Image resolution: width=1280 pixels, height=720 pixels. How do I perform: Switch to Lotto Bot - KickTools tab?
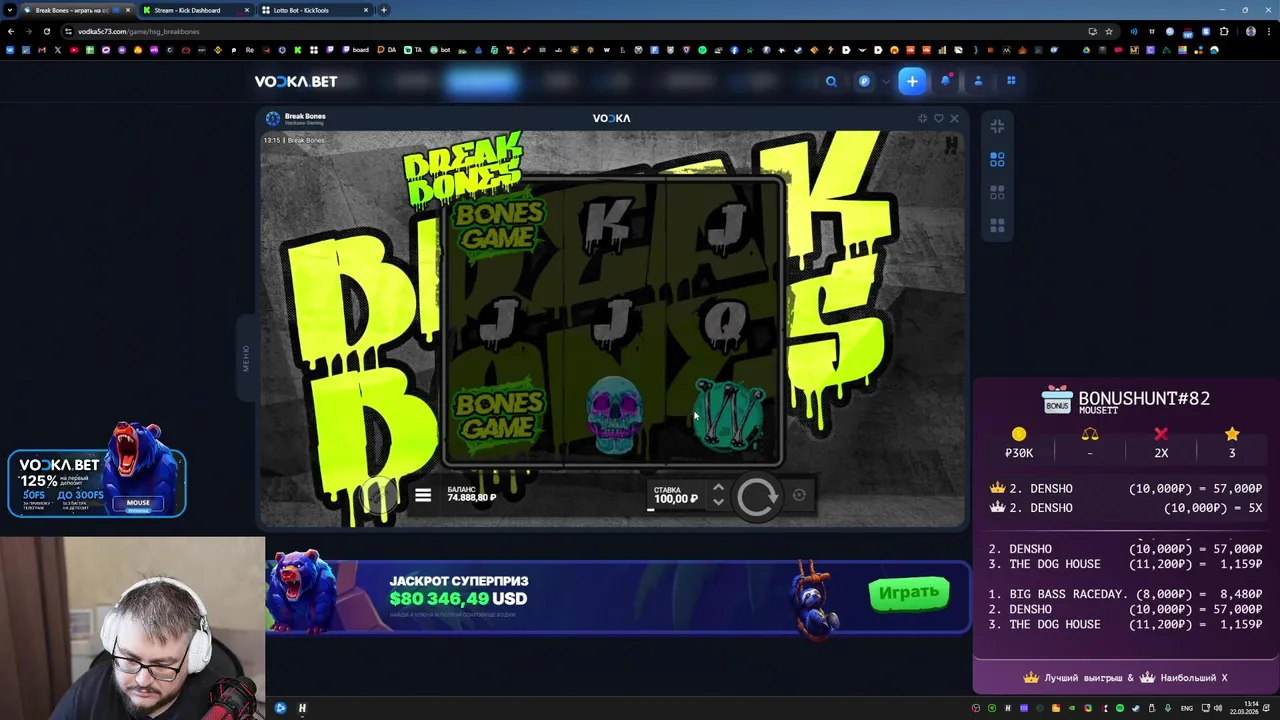pos(316,10)
